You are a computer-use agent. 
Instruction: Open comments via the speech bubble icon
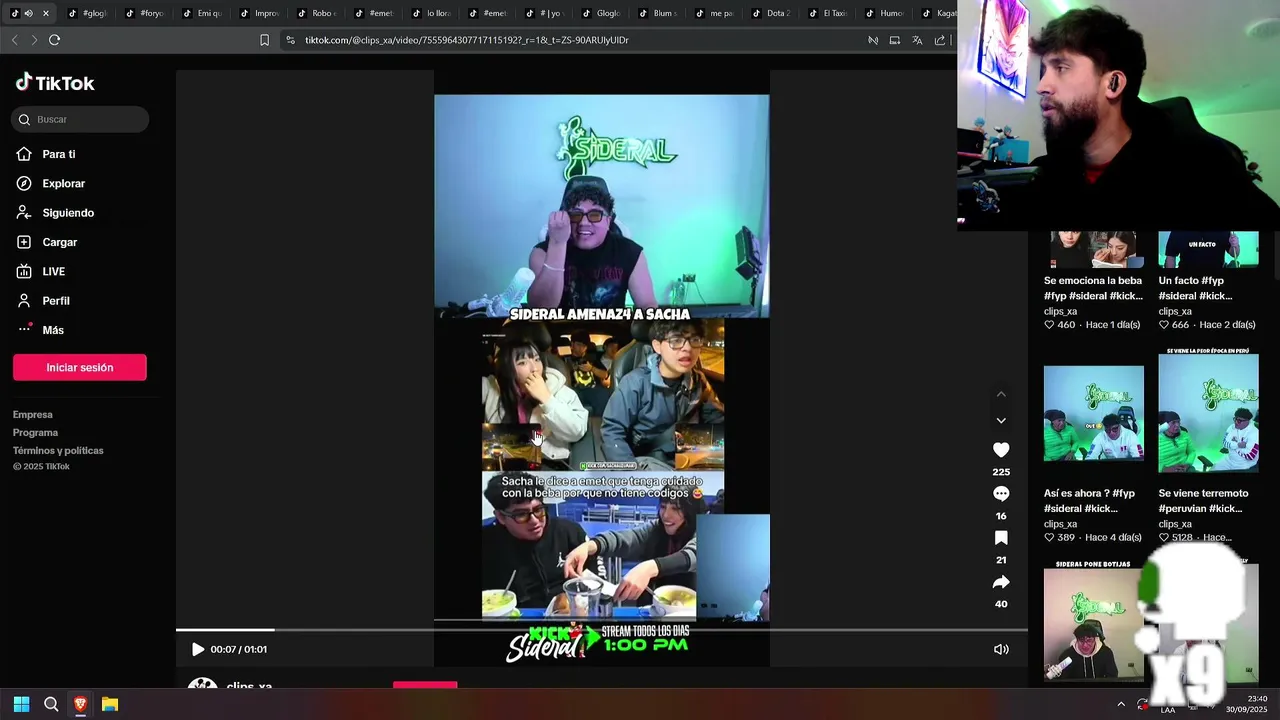1001,494
